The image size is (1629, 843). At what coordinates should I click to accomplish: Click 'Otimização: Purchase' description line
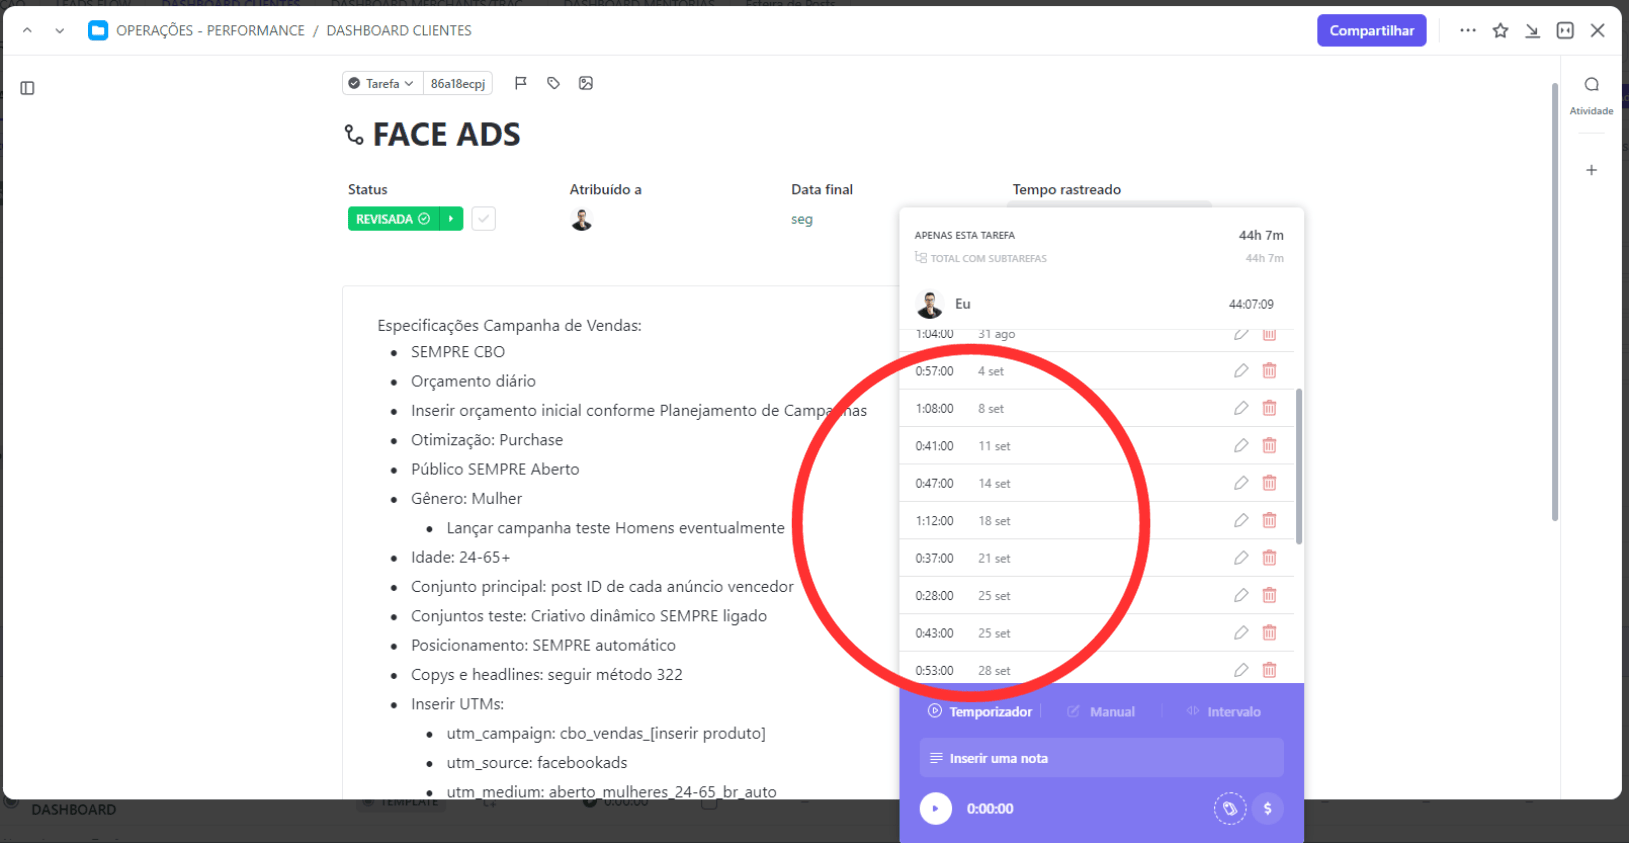click(x=487, y=440)
